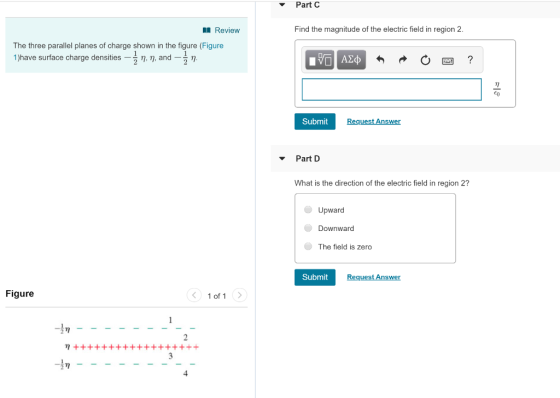Submit the Part D answer
The image size is (560, 398).
tap(315, 277)
